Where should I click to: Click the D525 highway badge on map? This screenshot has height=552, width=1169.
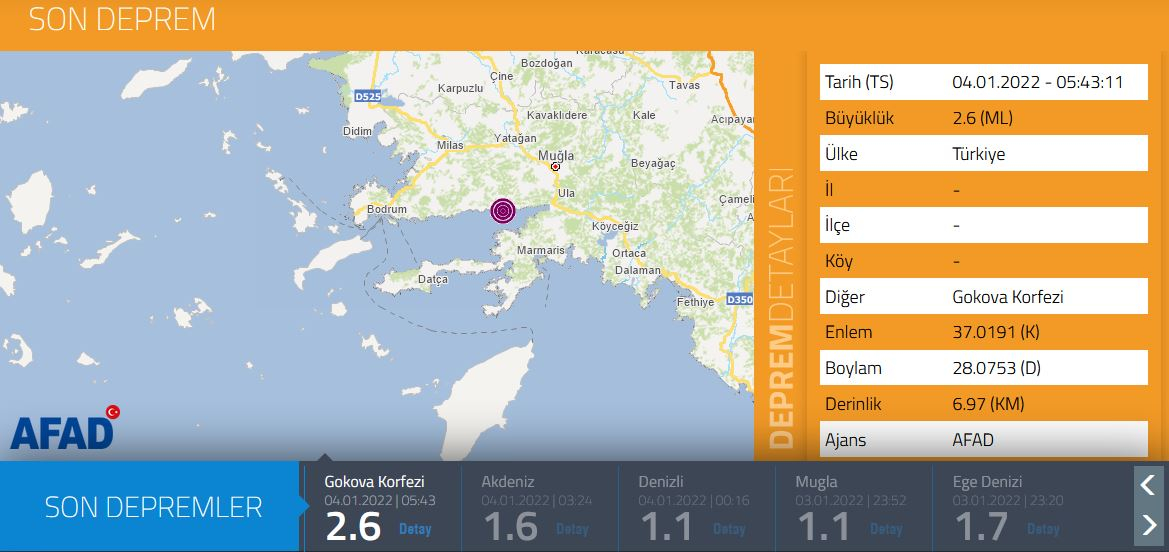(368, 96)
